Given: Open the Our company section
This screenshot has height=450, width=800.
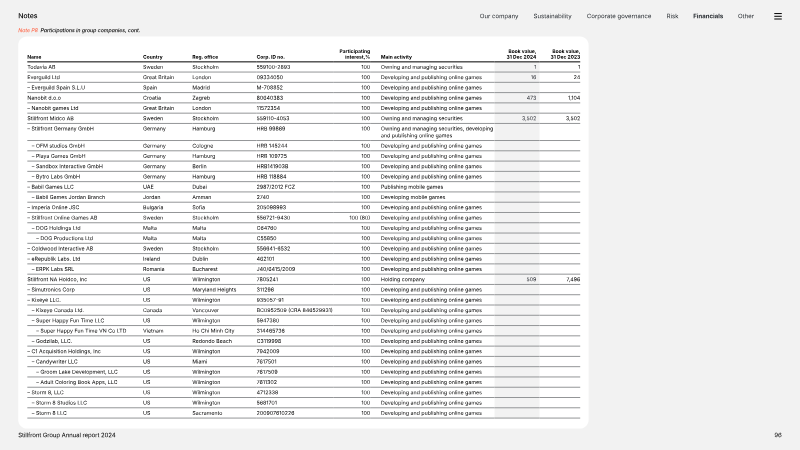Looking at the screenshot, I should pos(498,16).
